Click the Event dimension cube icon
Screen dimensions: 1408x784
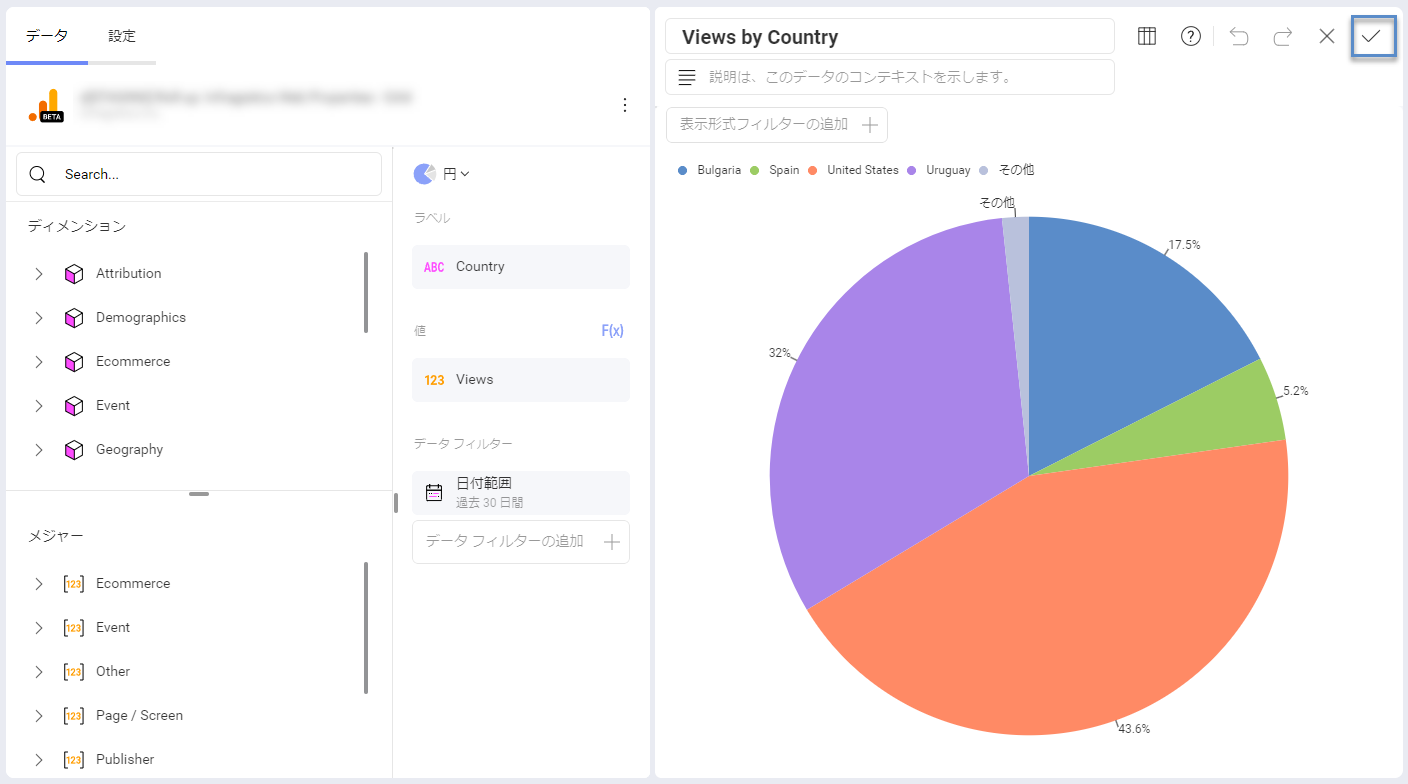pos(74,406)
